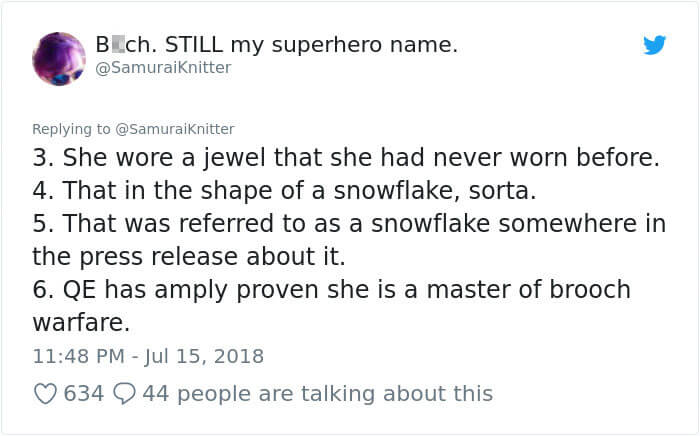Click the Twitter bird logo

pyautogui.click(x=655, y=46)
